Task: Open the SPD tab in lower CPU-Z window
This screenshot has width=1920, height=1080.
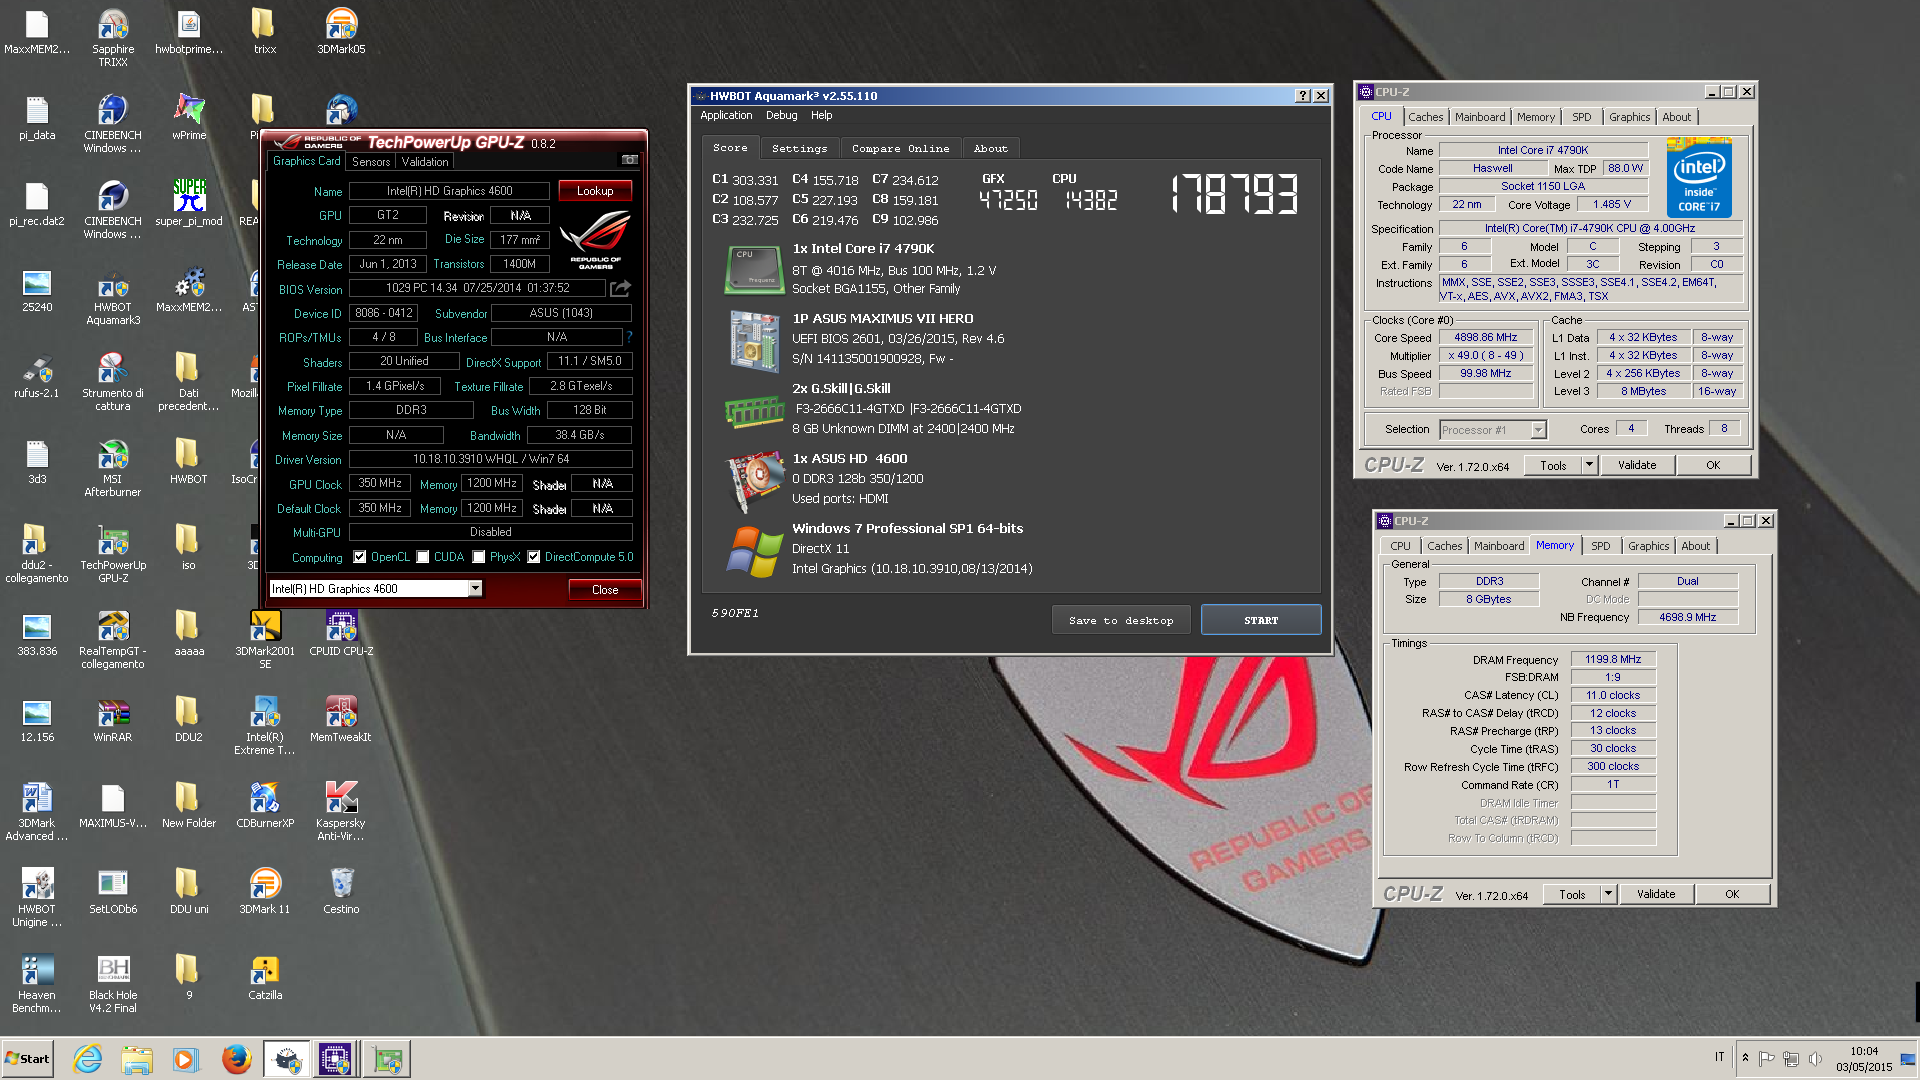Action: [1601, 546]
